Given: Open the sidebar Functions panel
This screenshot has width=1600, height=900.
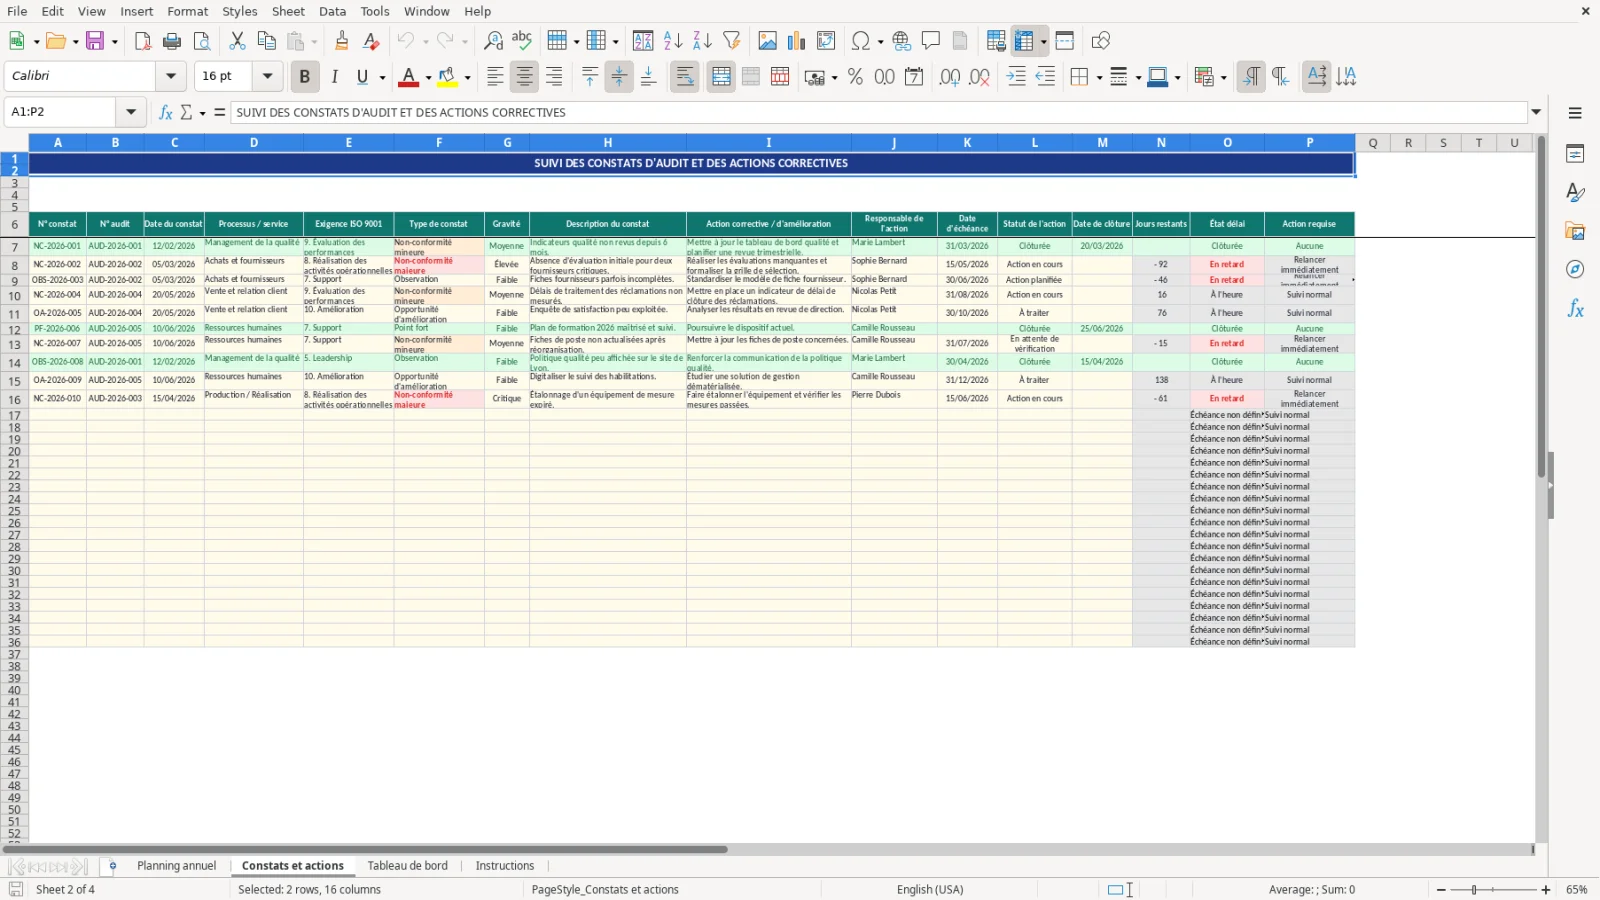Looking at the screenshot, I should pos(1575,309).
